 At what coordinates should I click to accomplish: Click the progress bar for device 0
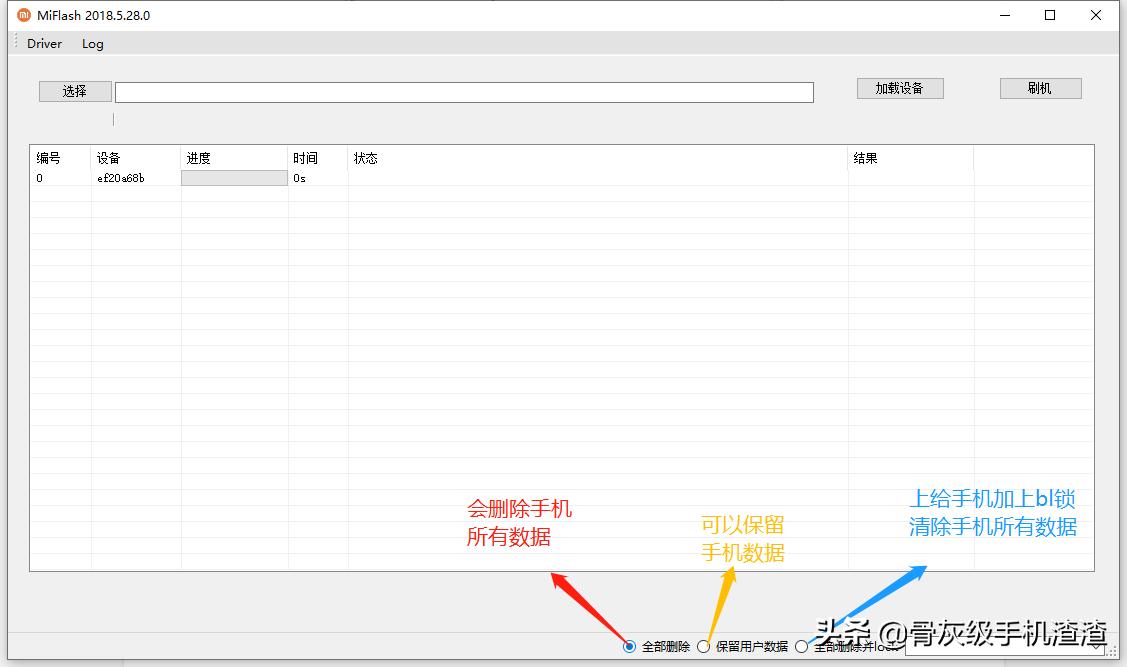point(233,177)
